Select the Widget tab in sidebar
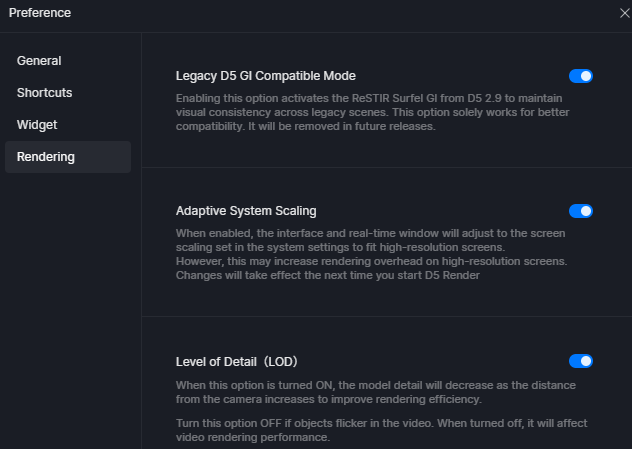Screen dimensions: 632x449 [37, 125]
